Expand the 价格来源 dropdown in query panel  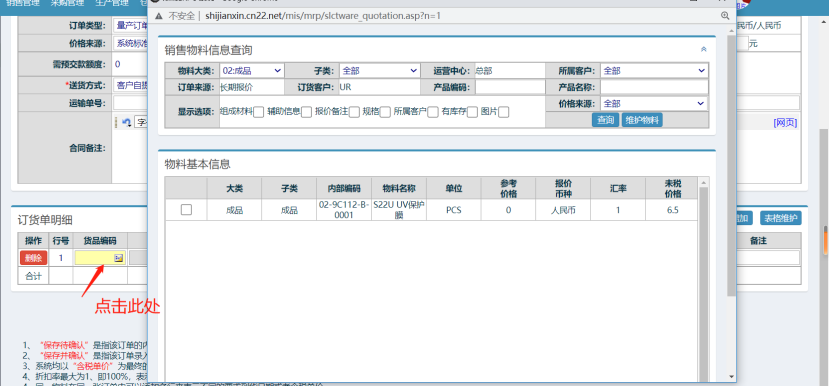654,104
